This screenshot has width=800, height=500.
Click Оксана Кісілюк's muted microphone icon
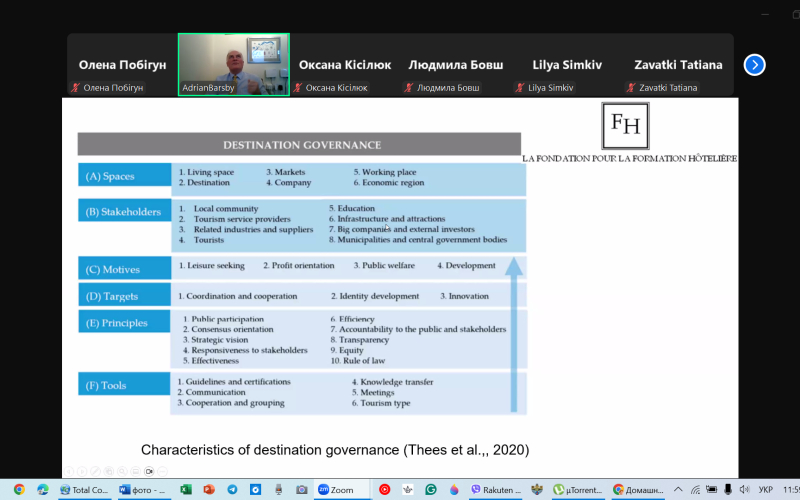[298, 88]
